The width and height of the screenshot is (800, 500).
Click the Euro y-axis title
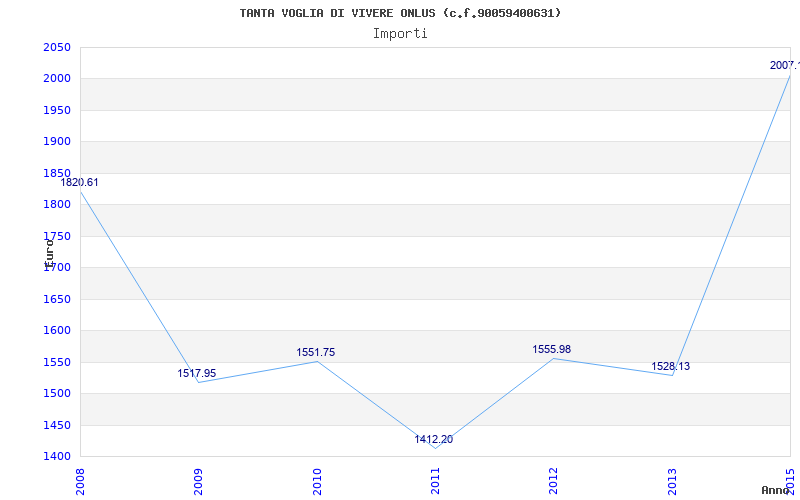pyautogui.click(x=49, y=254)
